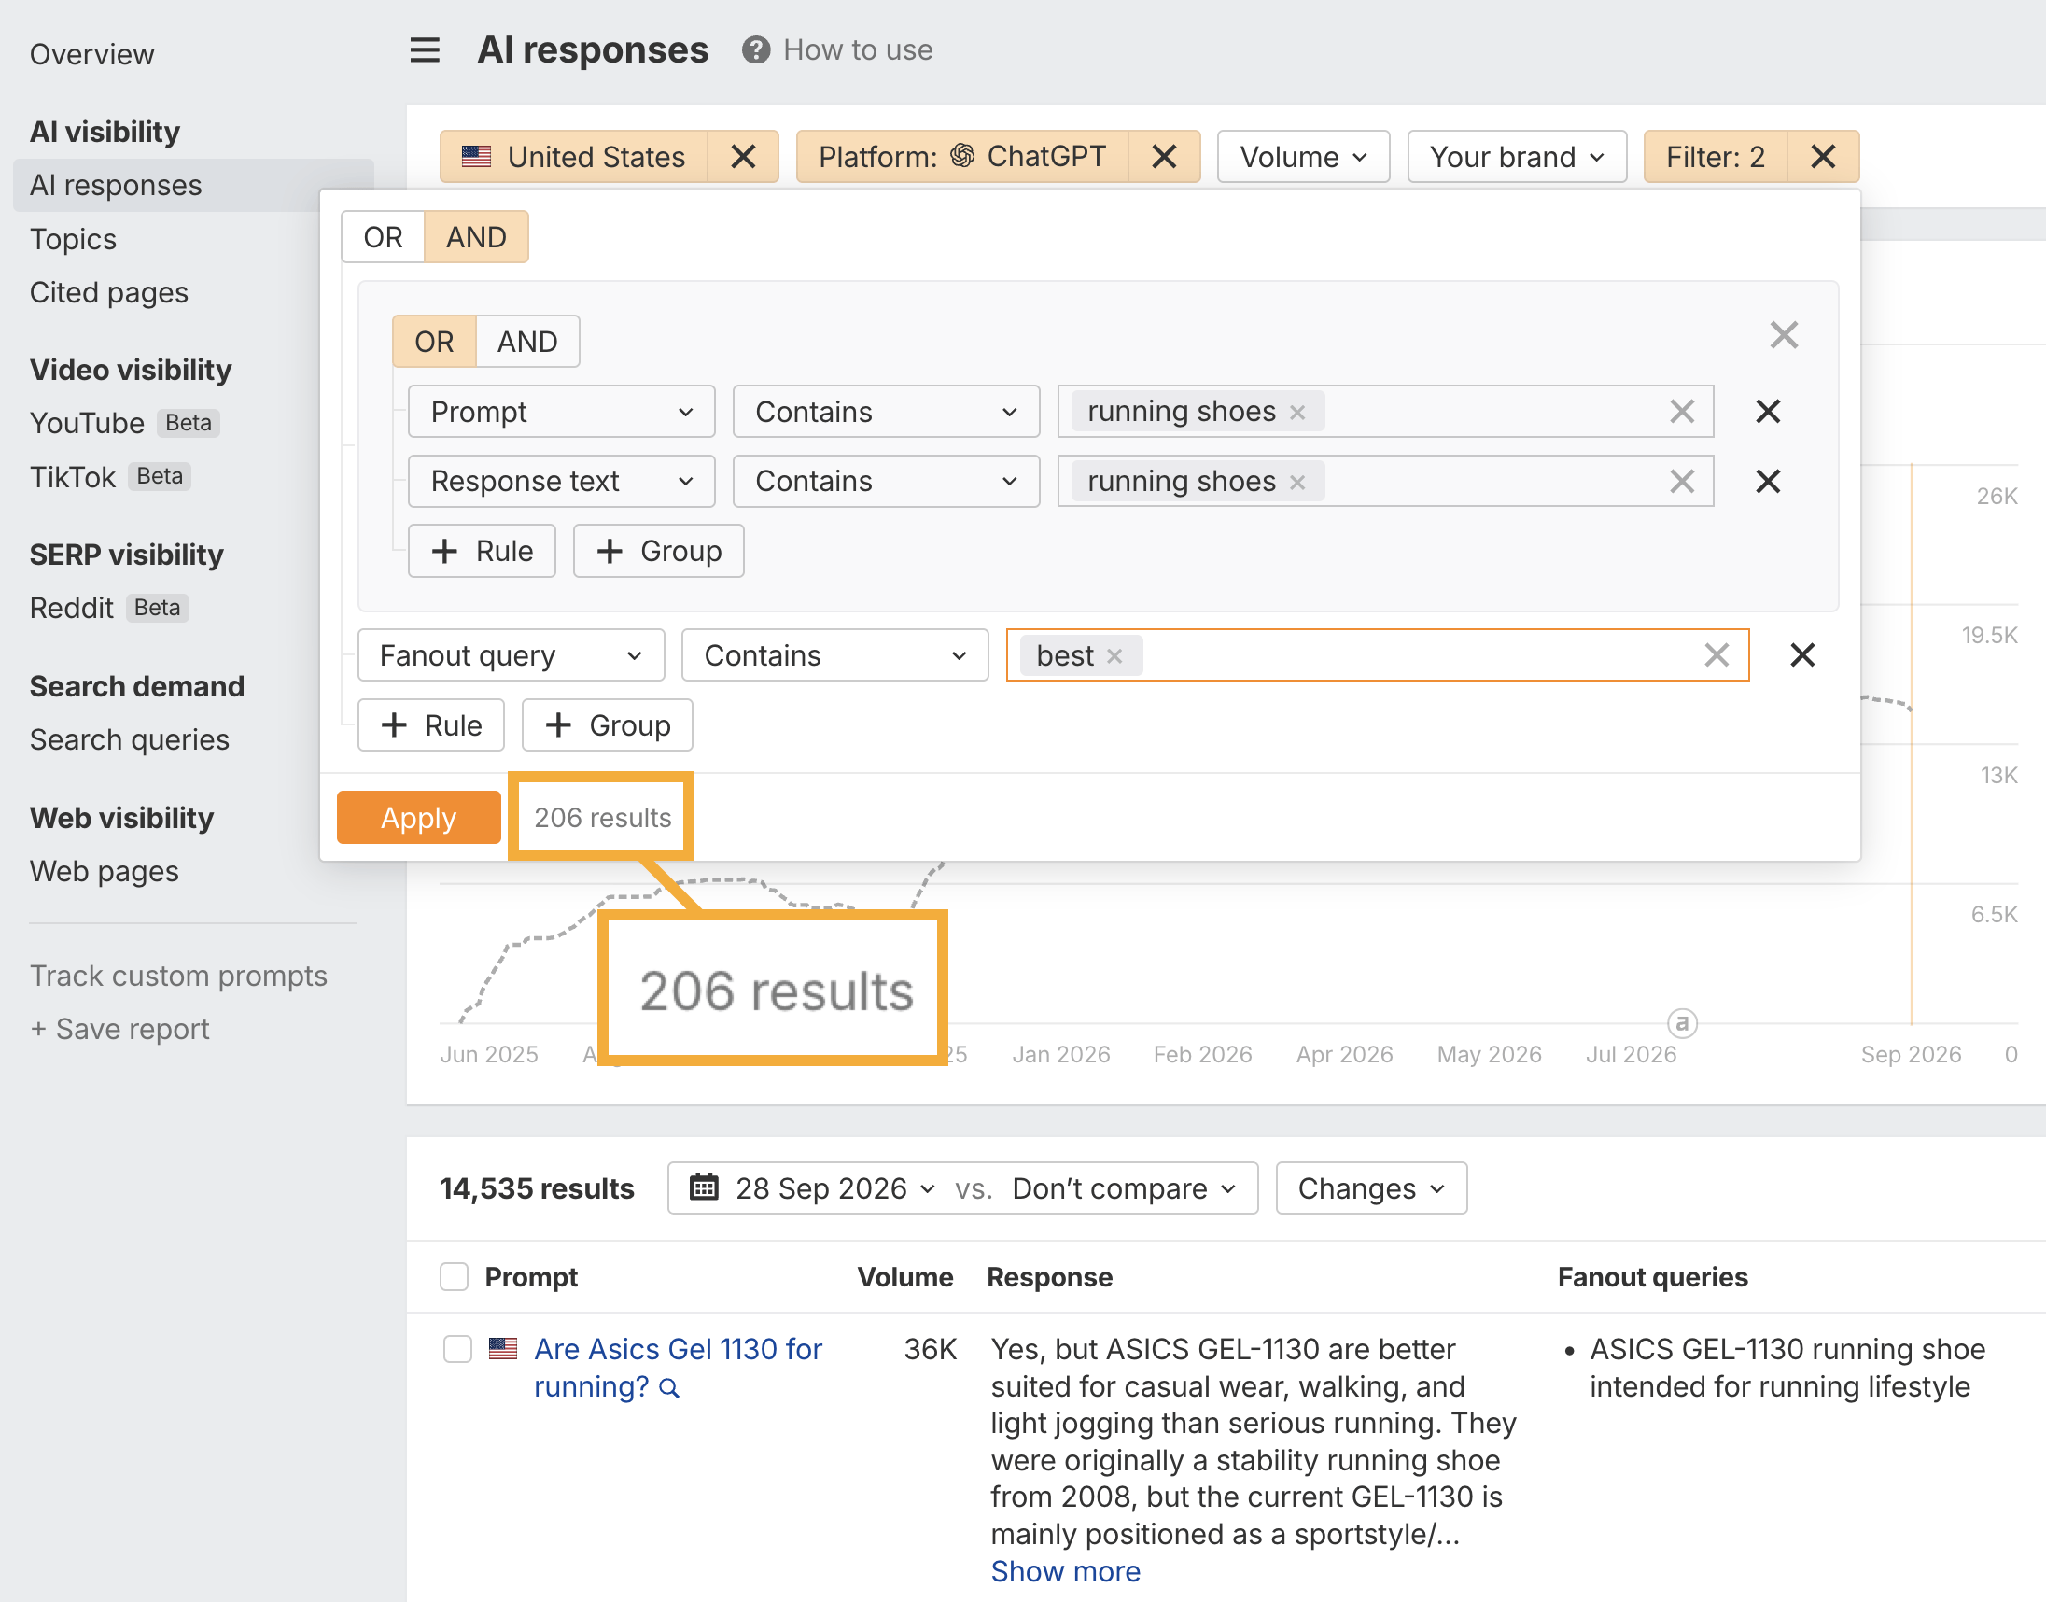Open Search queries in sidebar

coord(130,740)
